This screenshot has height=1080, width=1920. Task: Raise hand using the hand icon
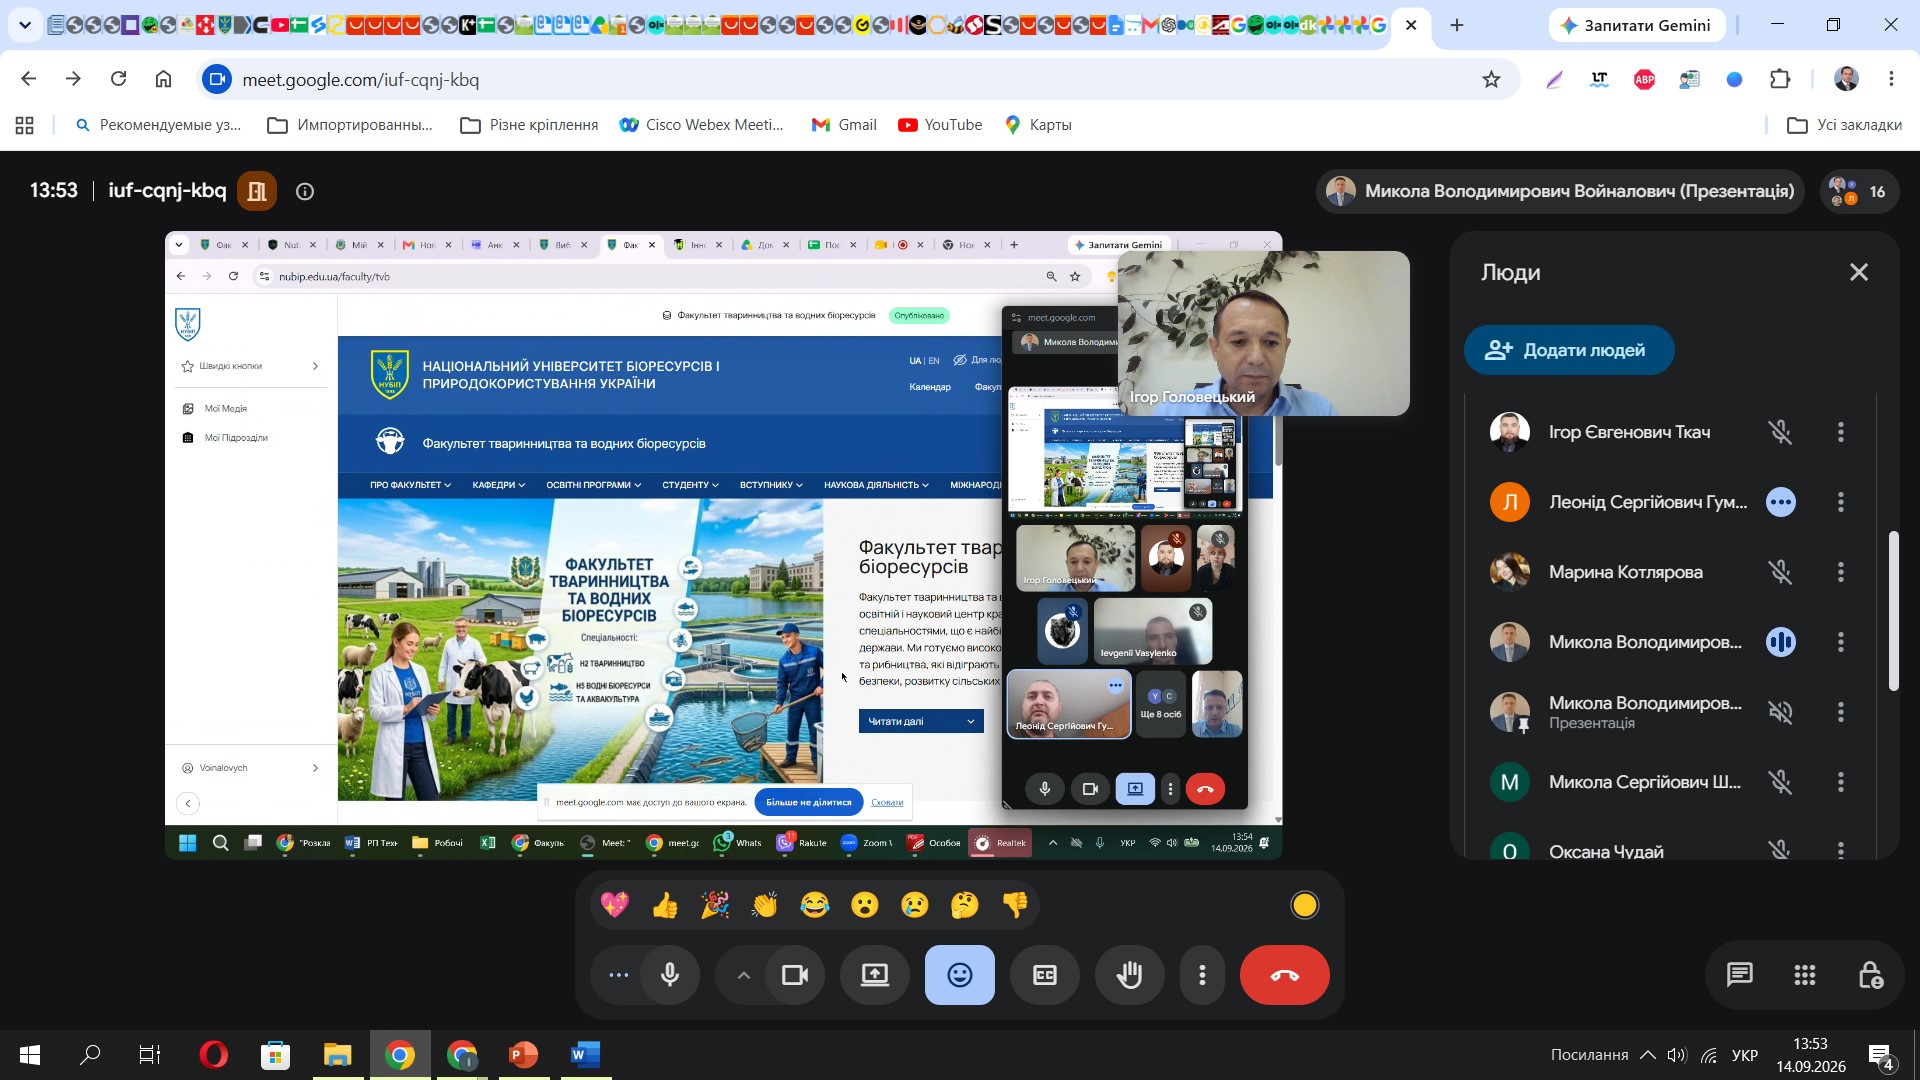[x=1130, y=975]
